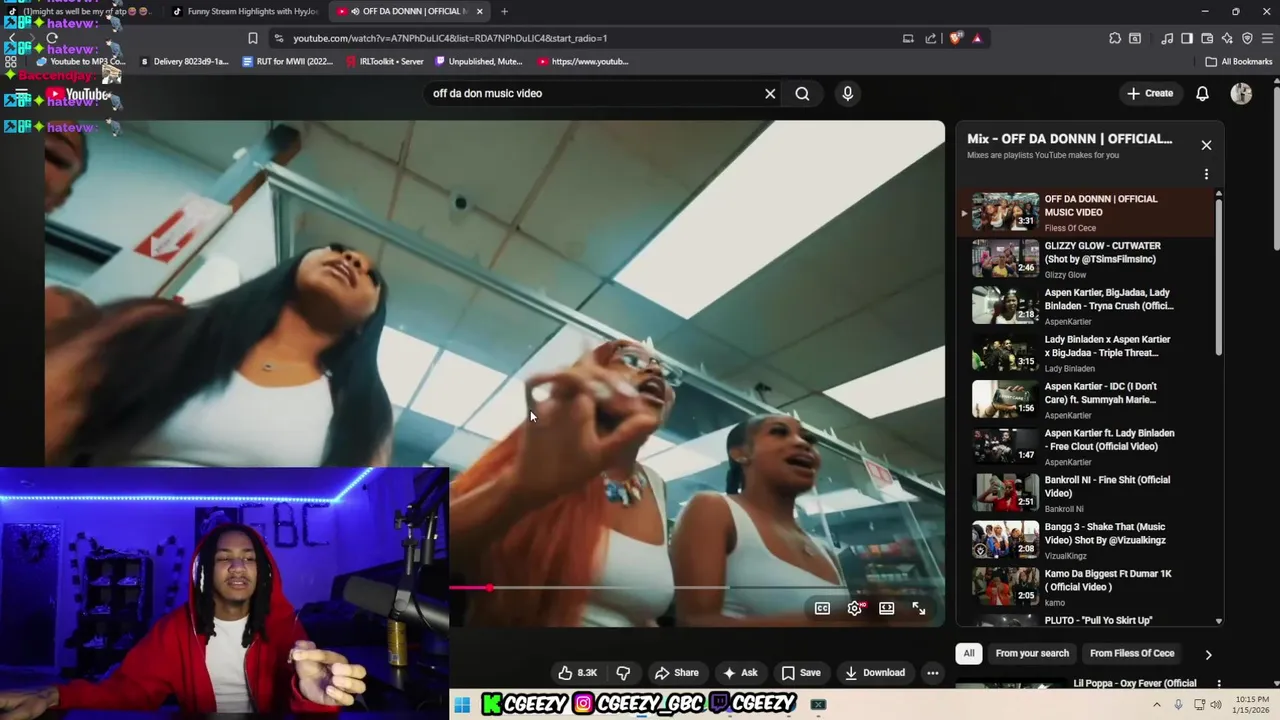Open browser hamburger menu
This screenshot has width=1280, height=720.
coord(1266,38)
